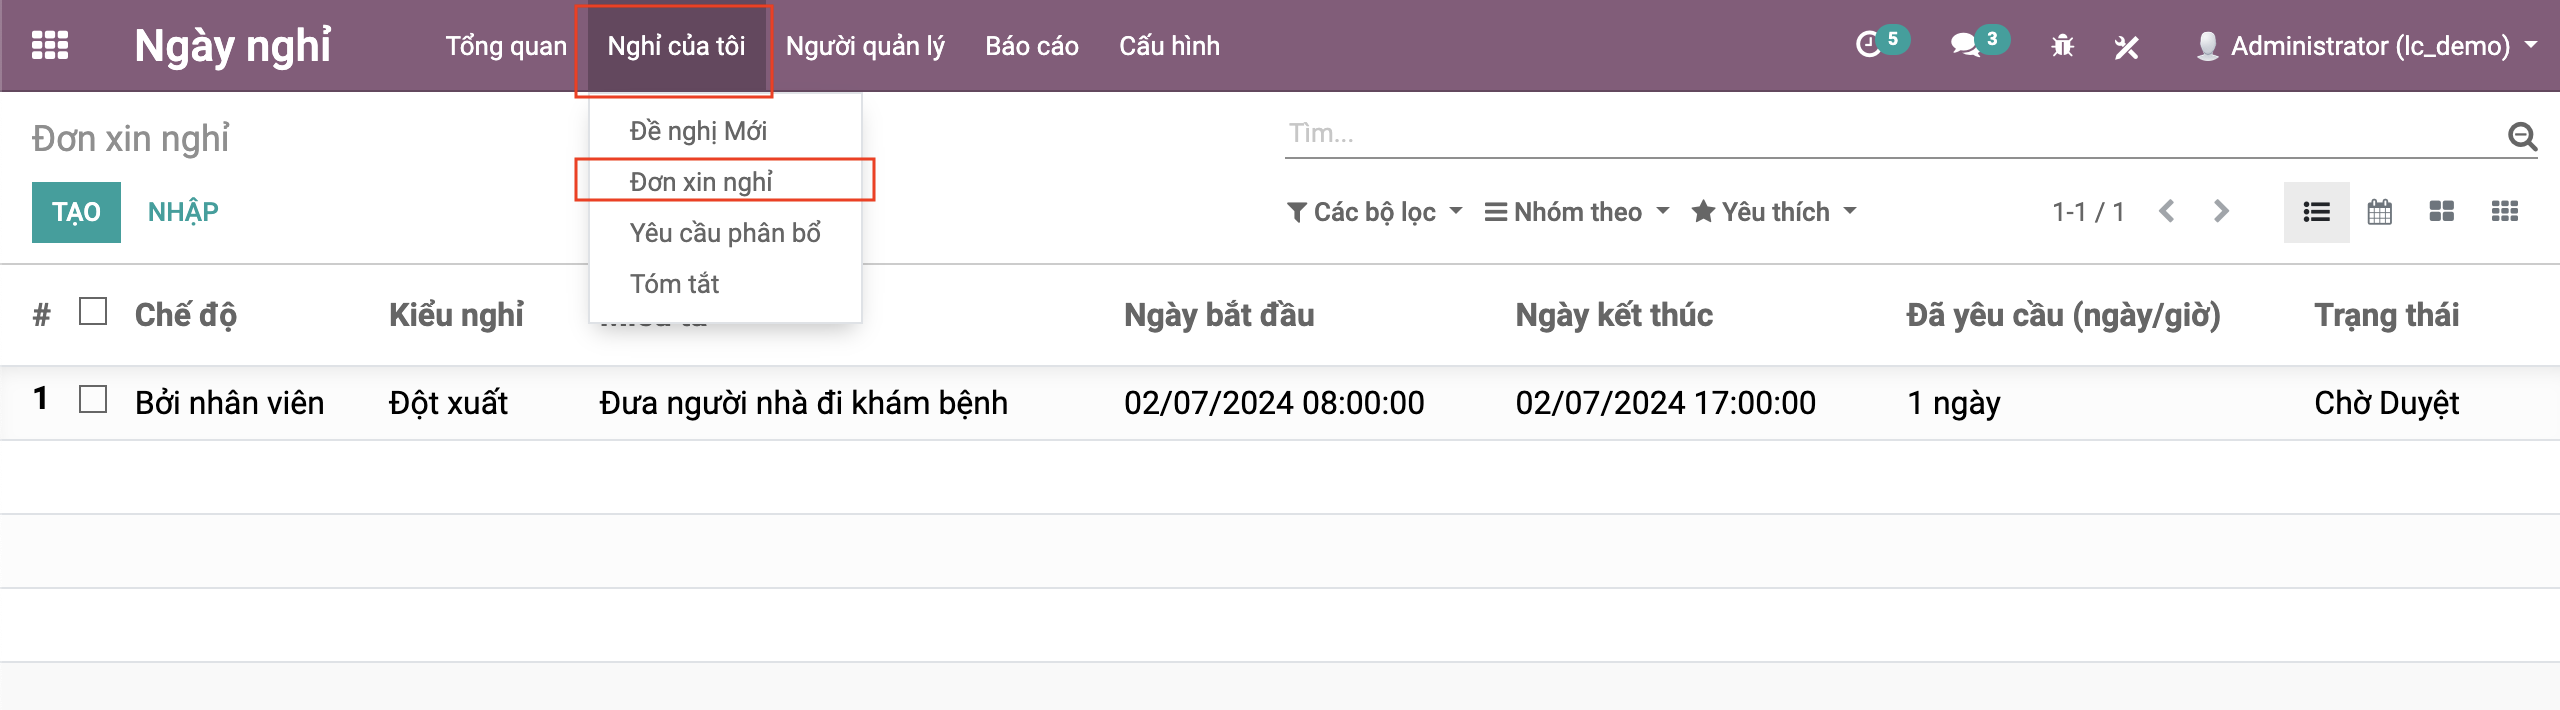Switch to calendar view
2560x710 pixels.
point(2379,212)
